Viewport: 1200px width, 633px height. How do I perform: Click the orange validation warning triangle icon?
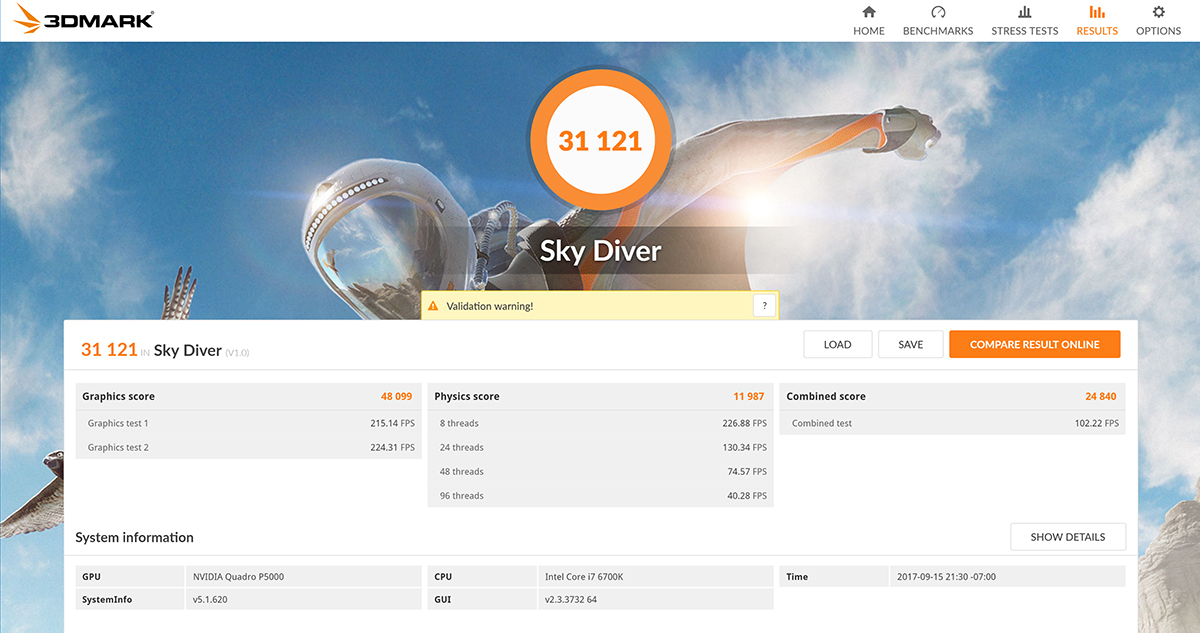(433, 306)
